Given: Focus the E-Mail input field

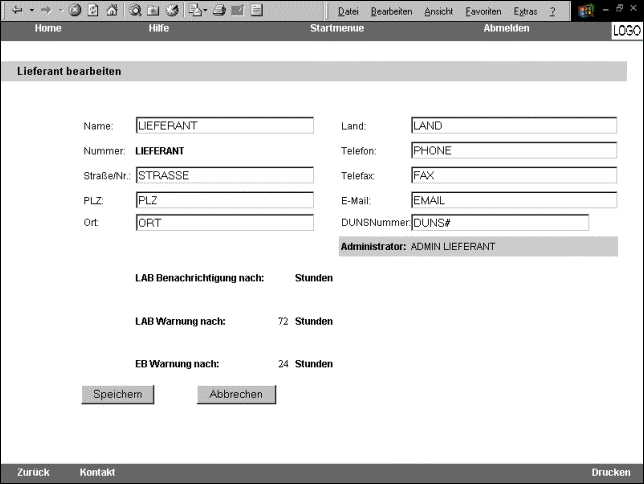Looking at the screenshot, I should [514, 200].
